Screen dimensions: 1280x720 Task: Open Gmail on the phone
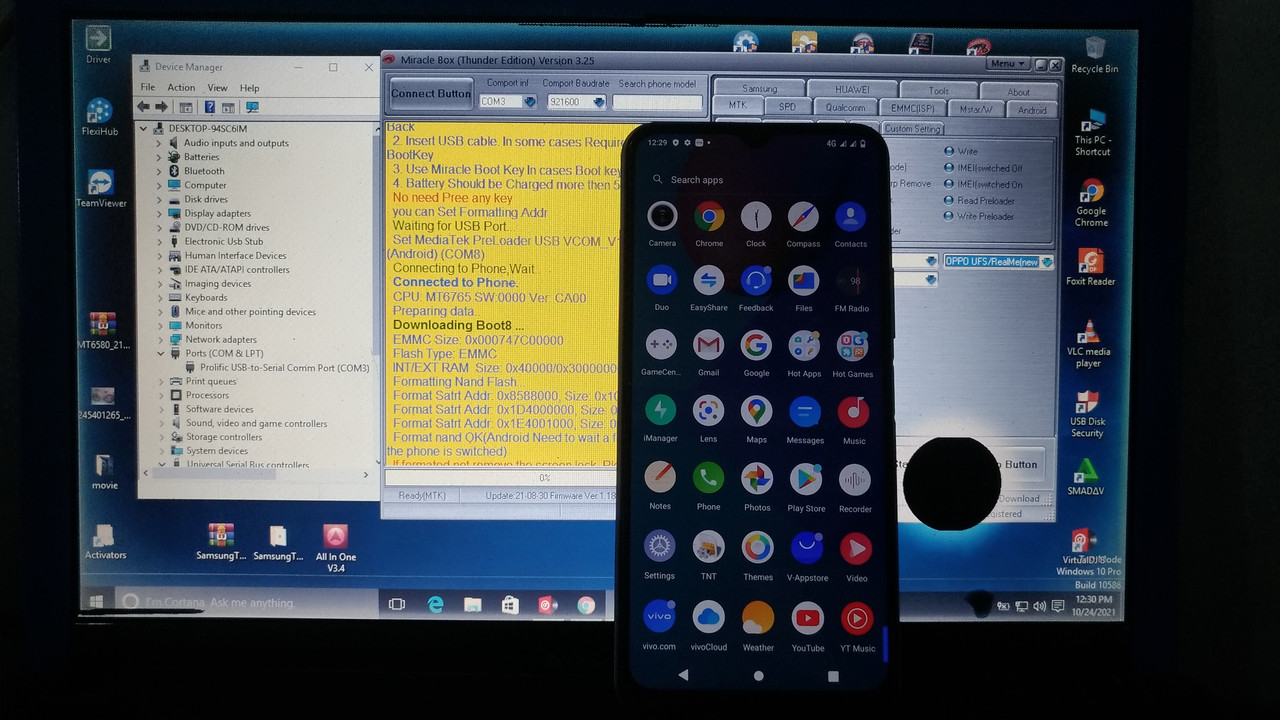[709, 346]
